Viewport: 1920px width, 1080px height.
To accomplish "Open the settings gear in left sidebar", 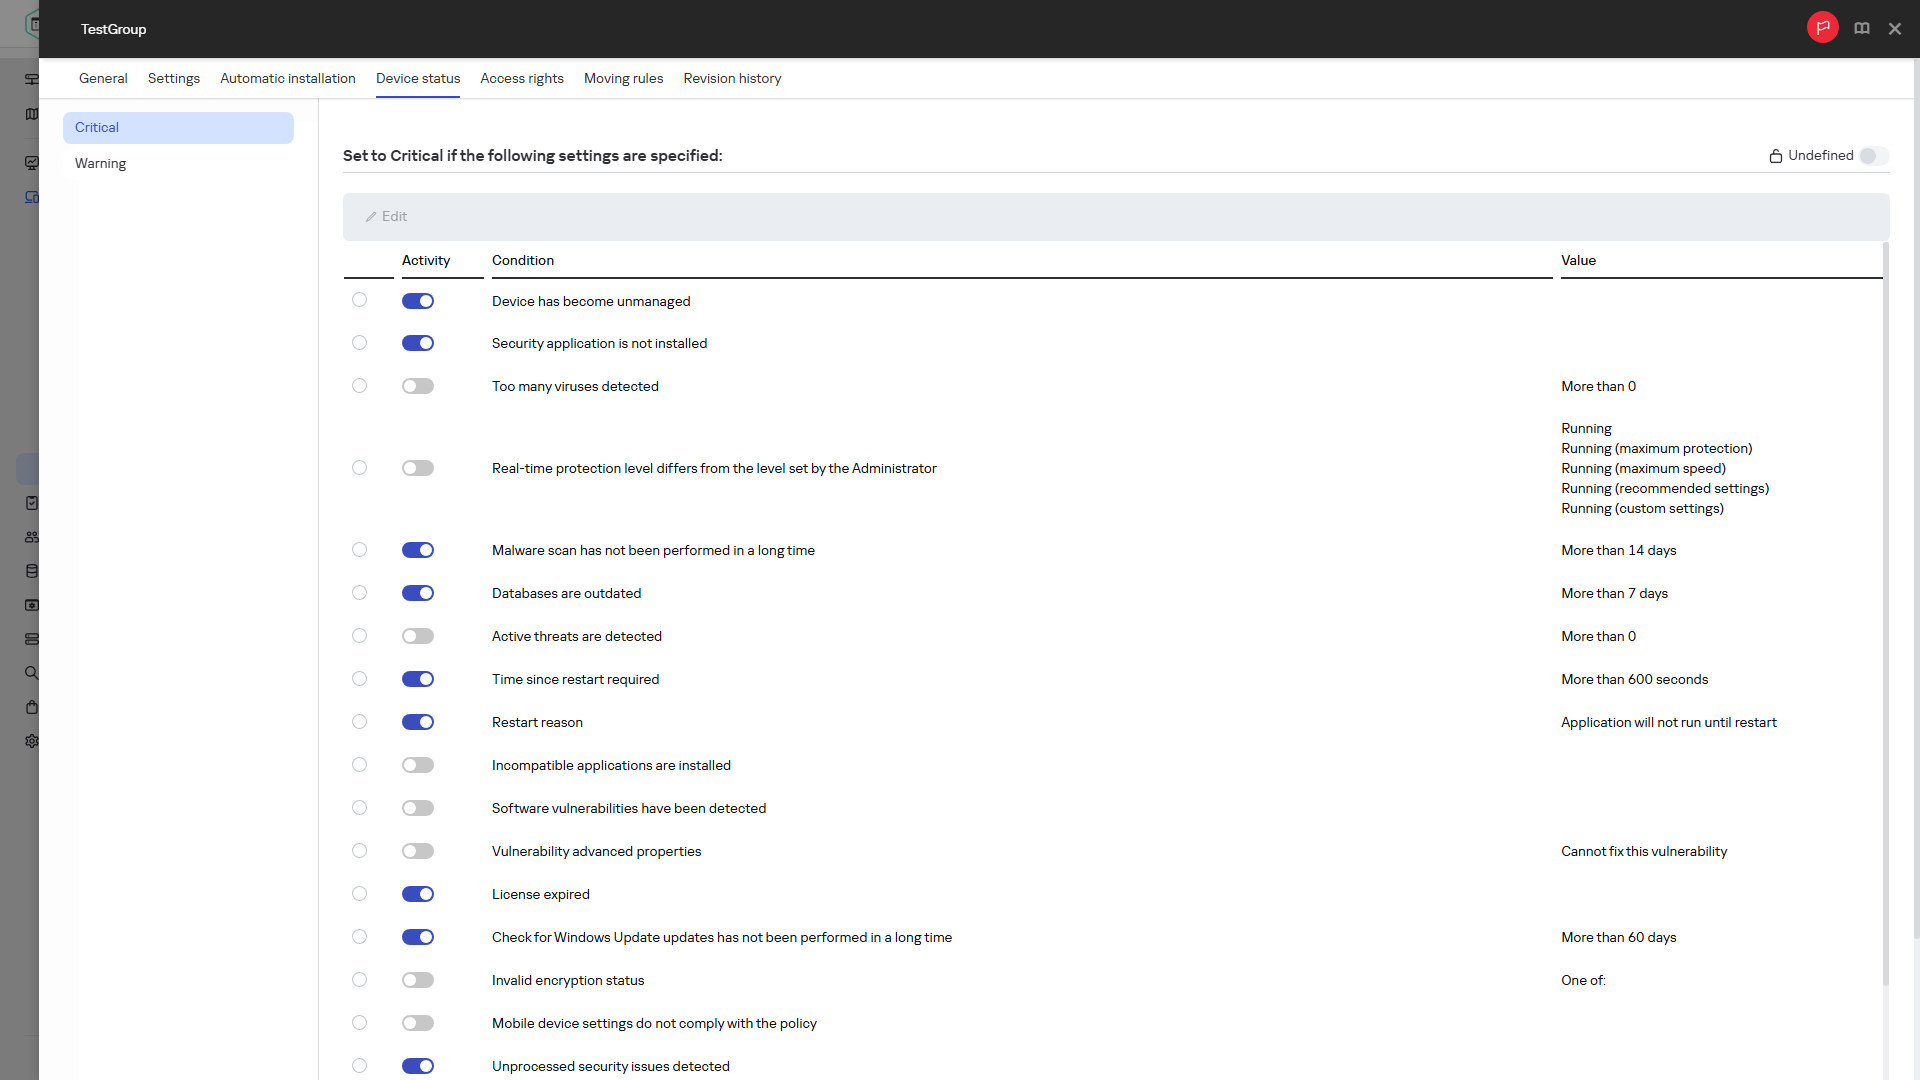I will (31, 741).
